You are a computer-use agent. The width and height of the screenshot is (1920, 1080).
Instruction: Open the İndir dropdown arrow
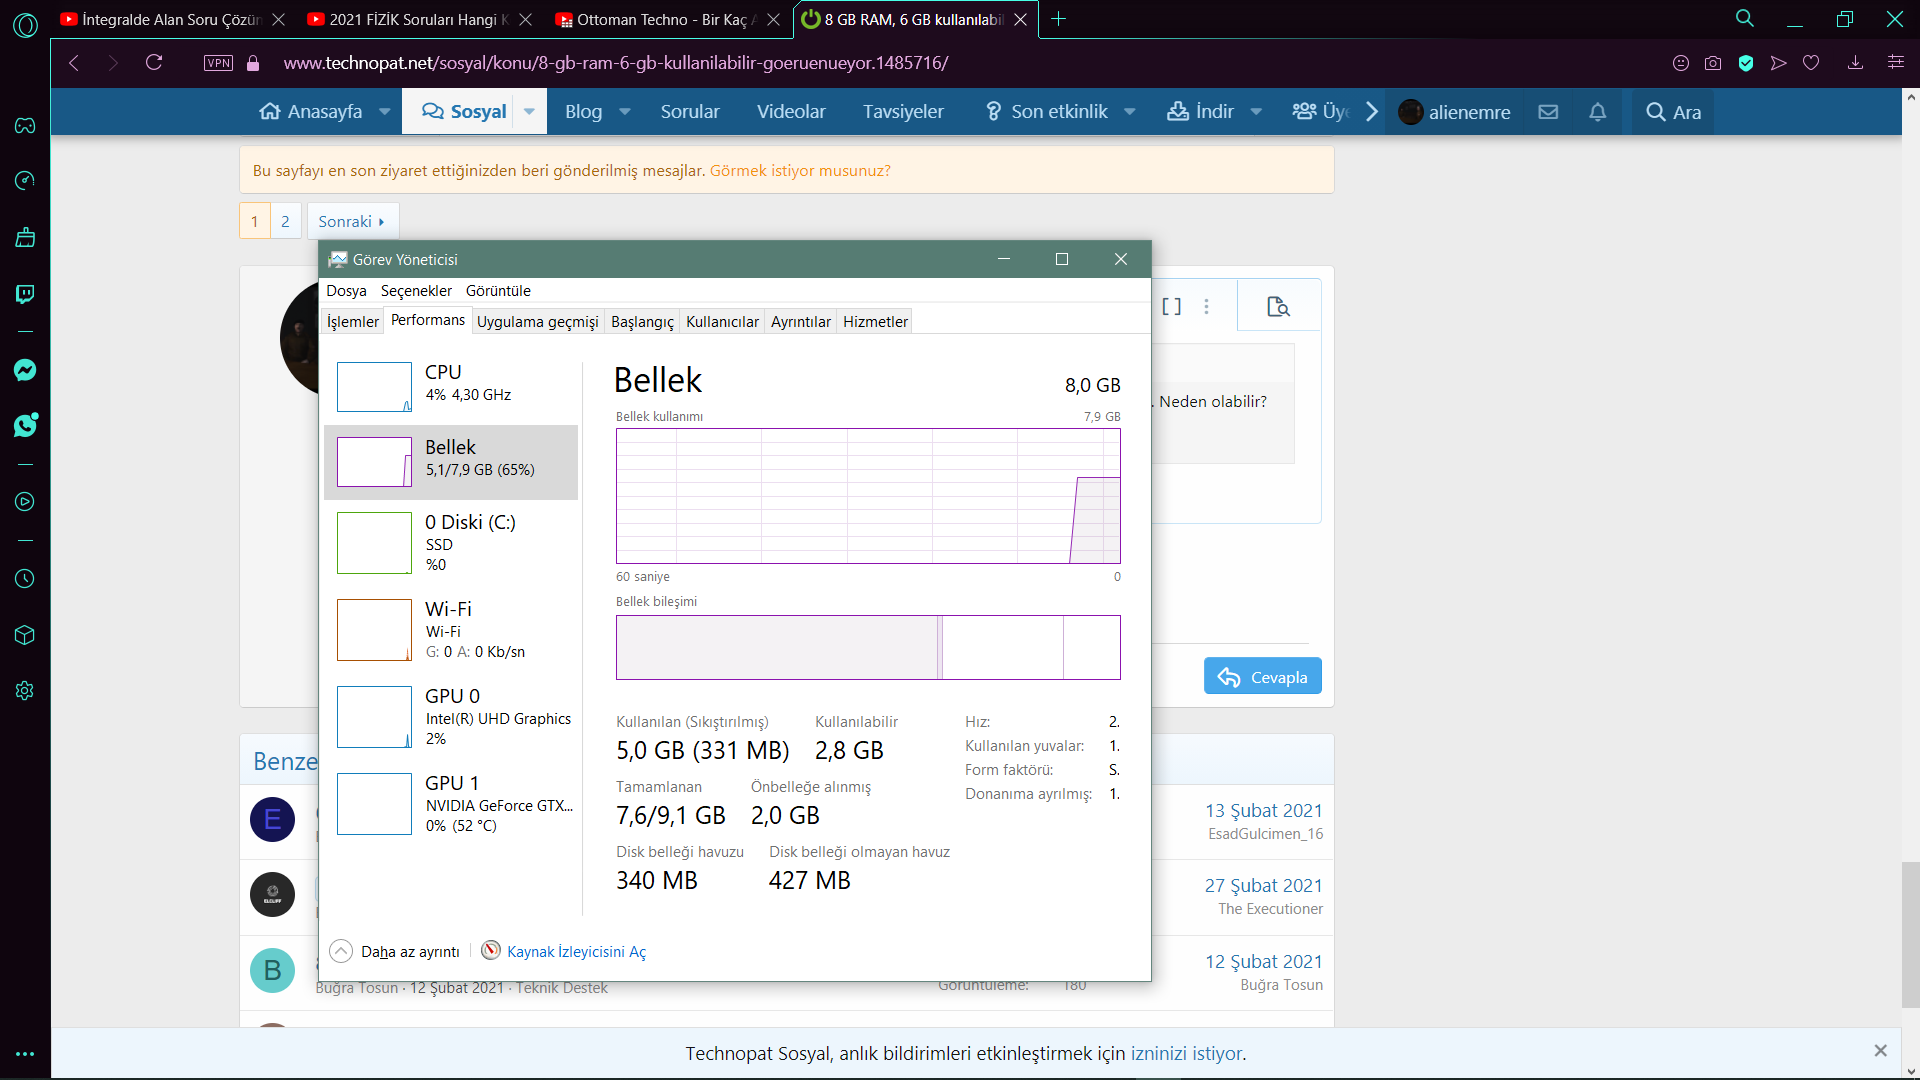[x=1256, y=112]
